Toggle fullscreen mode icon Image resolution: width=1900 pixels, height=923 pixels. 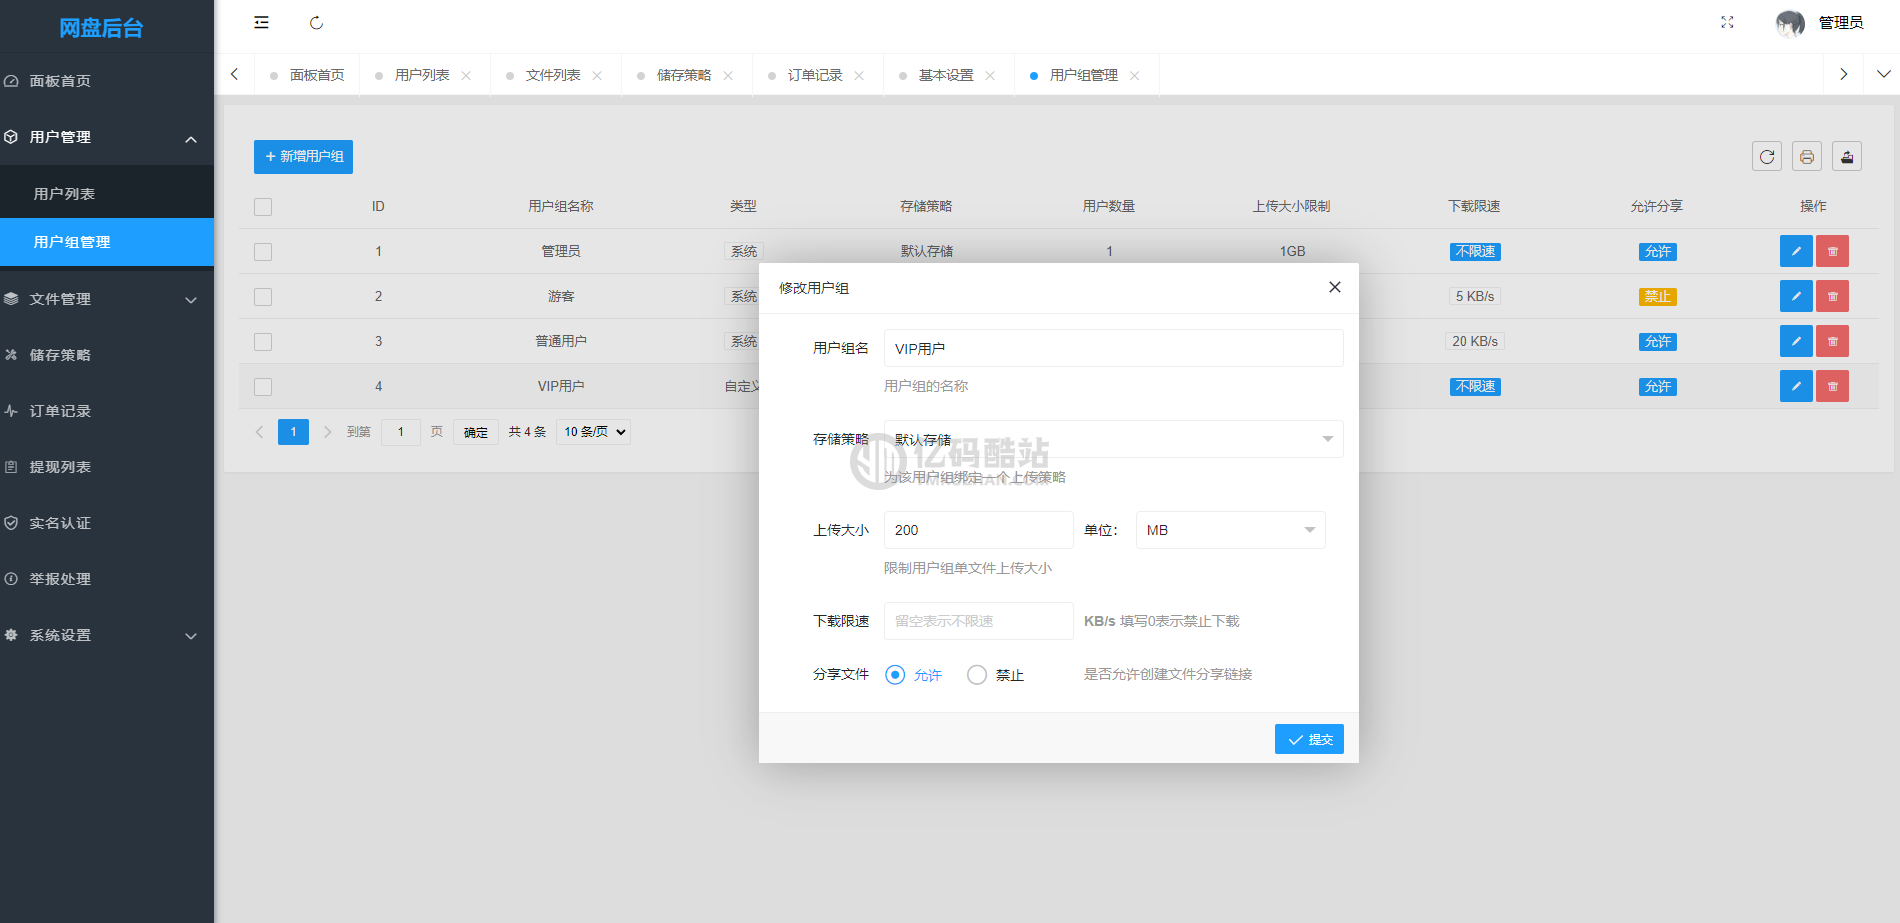click(x=1727, y=22)
